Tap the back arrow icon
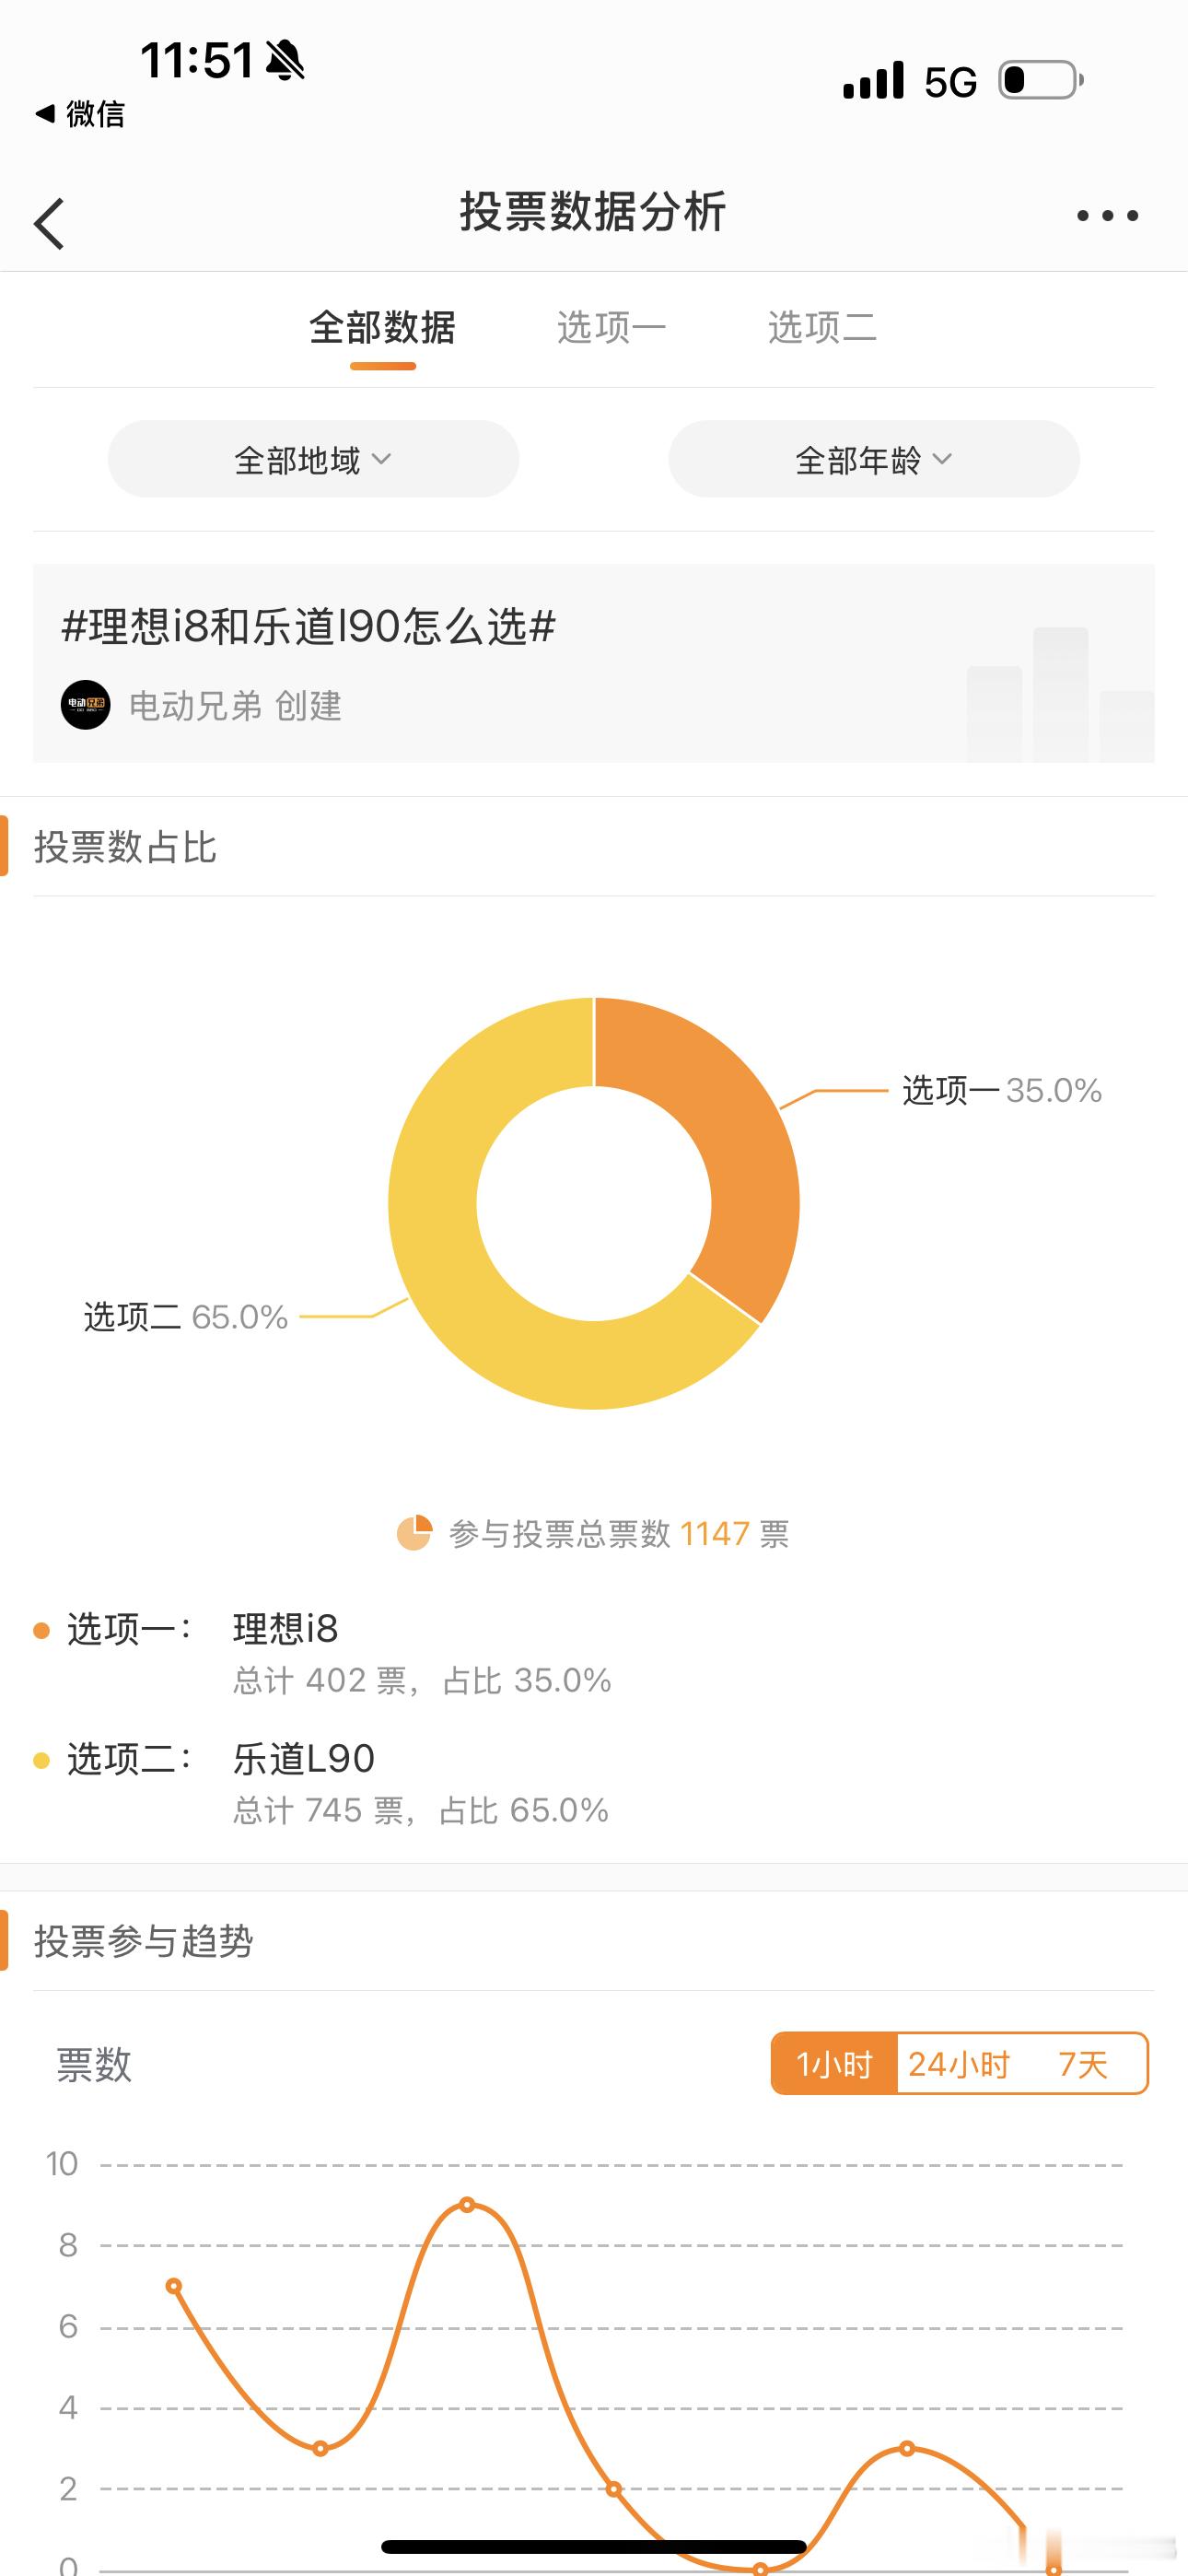The image size is (1188, 2576). 49,222
